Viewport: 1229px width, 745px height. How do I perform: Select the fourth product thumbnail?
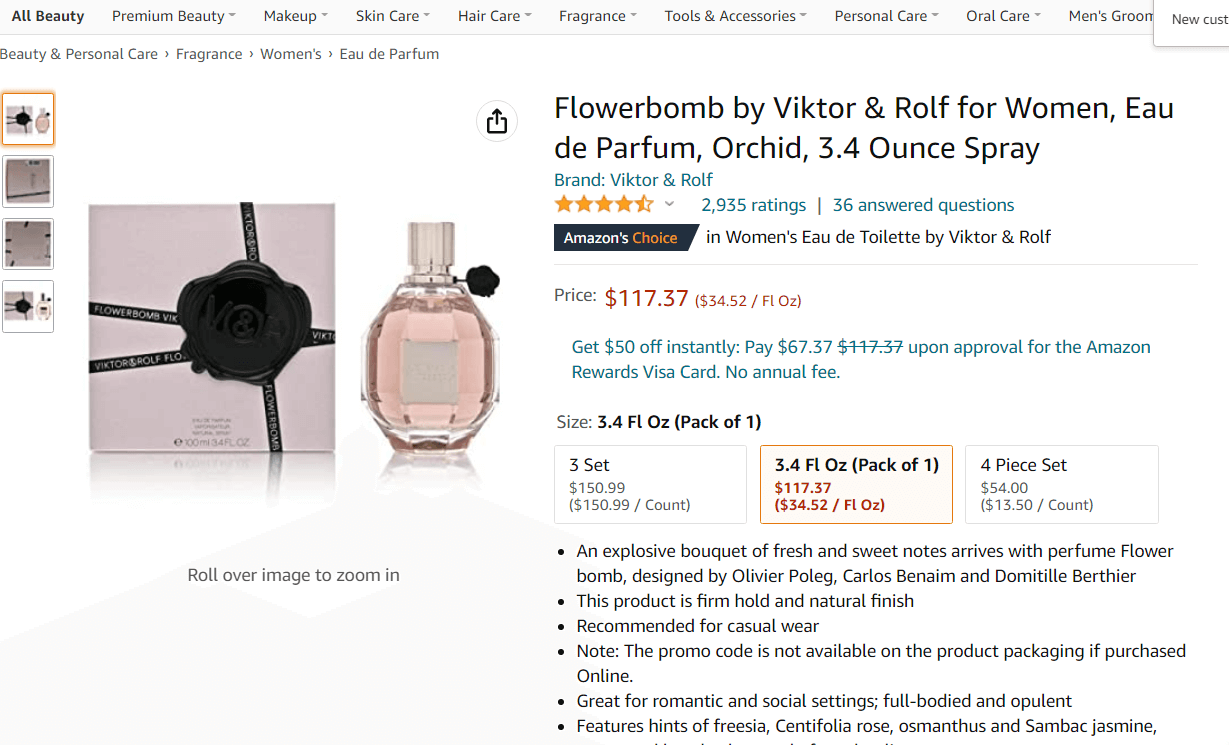click(28, 306)
